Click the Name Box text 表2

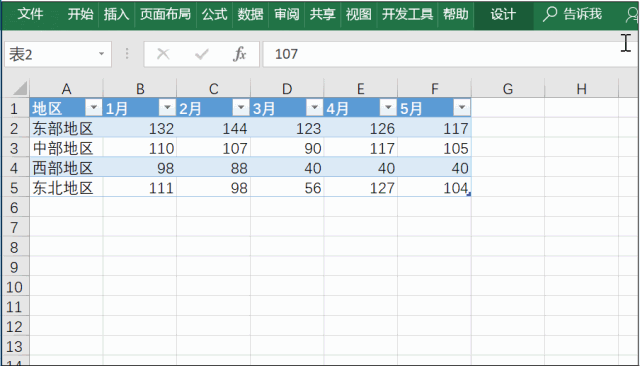(x=21, y=54)
